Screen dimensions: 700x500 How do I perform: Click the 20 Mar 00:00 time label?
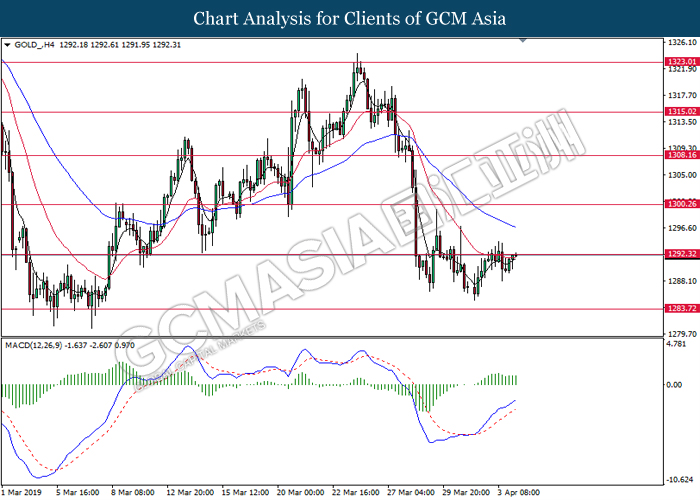(300, 492)
